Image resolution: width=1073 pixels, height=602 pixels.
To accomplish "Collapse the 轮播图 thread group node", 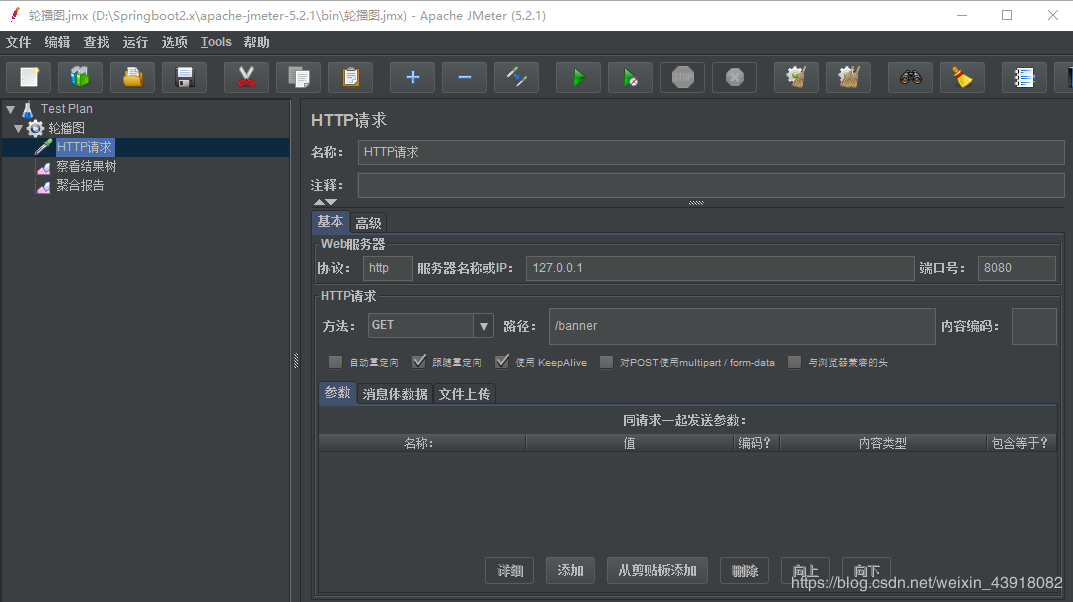I will click(x=19, y=129).
